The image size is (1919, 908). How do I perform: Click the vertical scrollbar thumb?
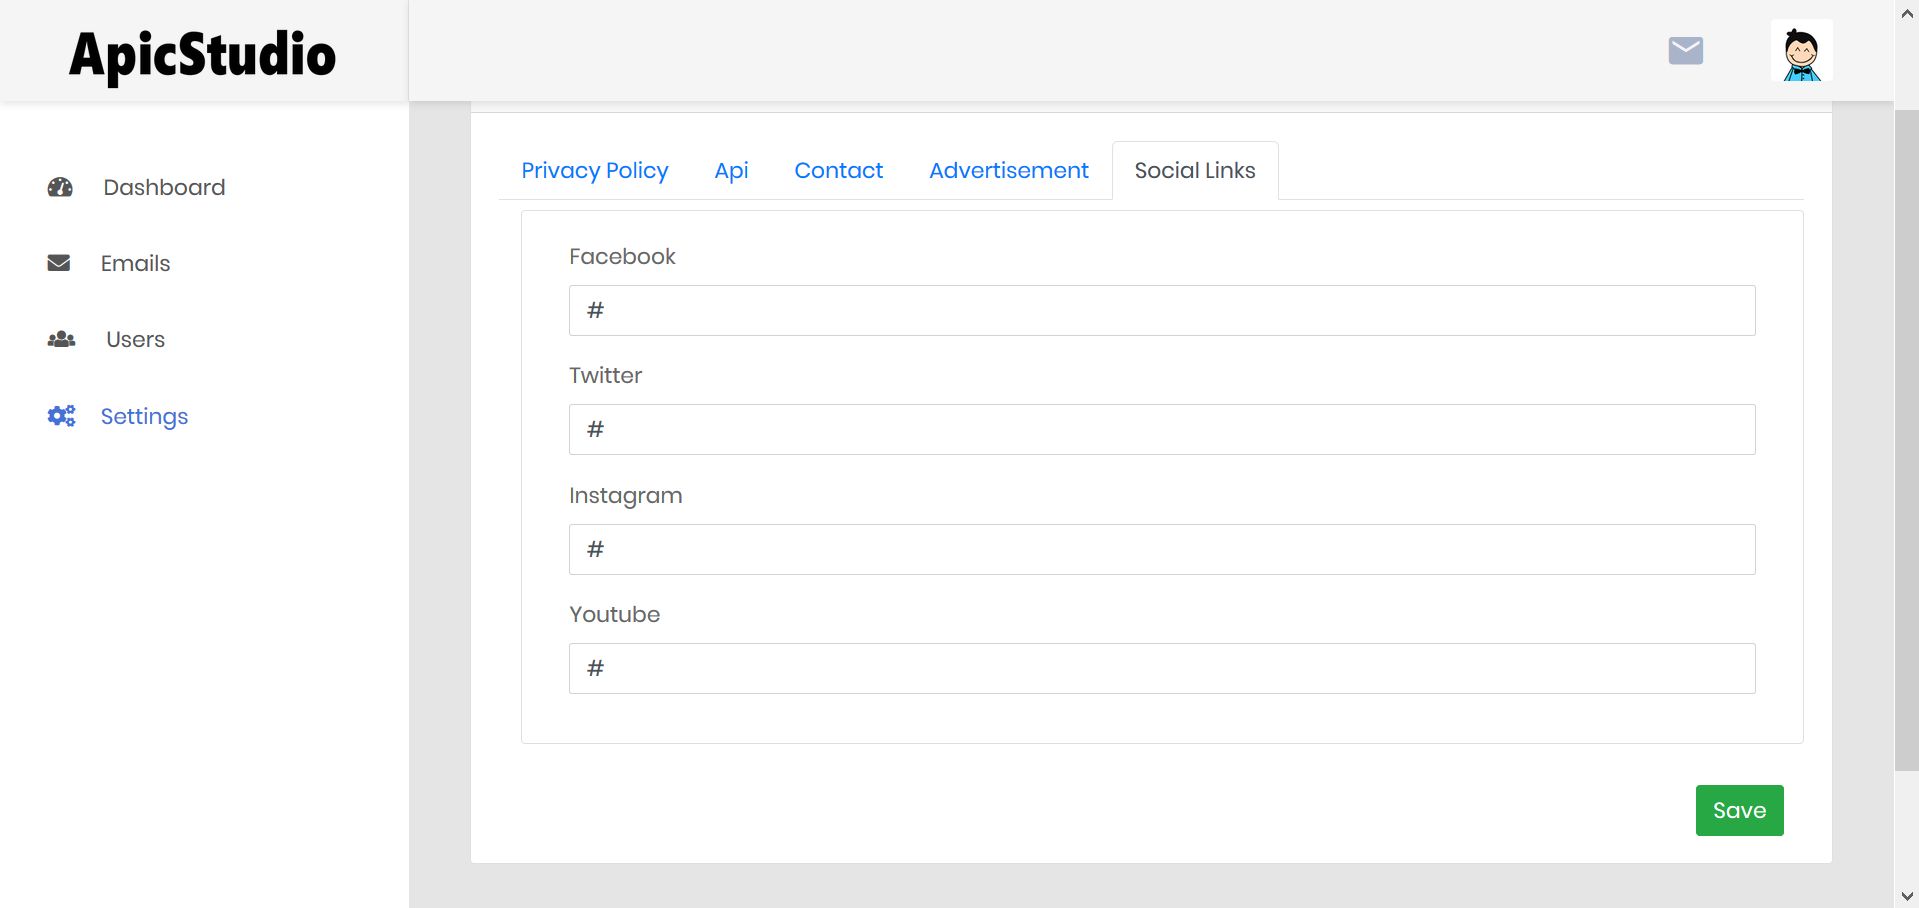[x=1906, y=440]
